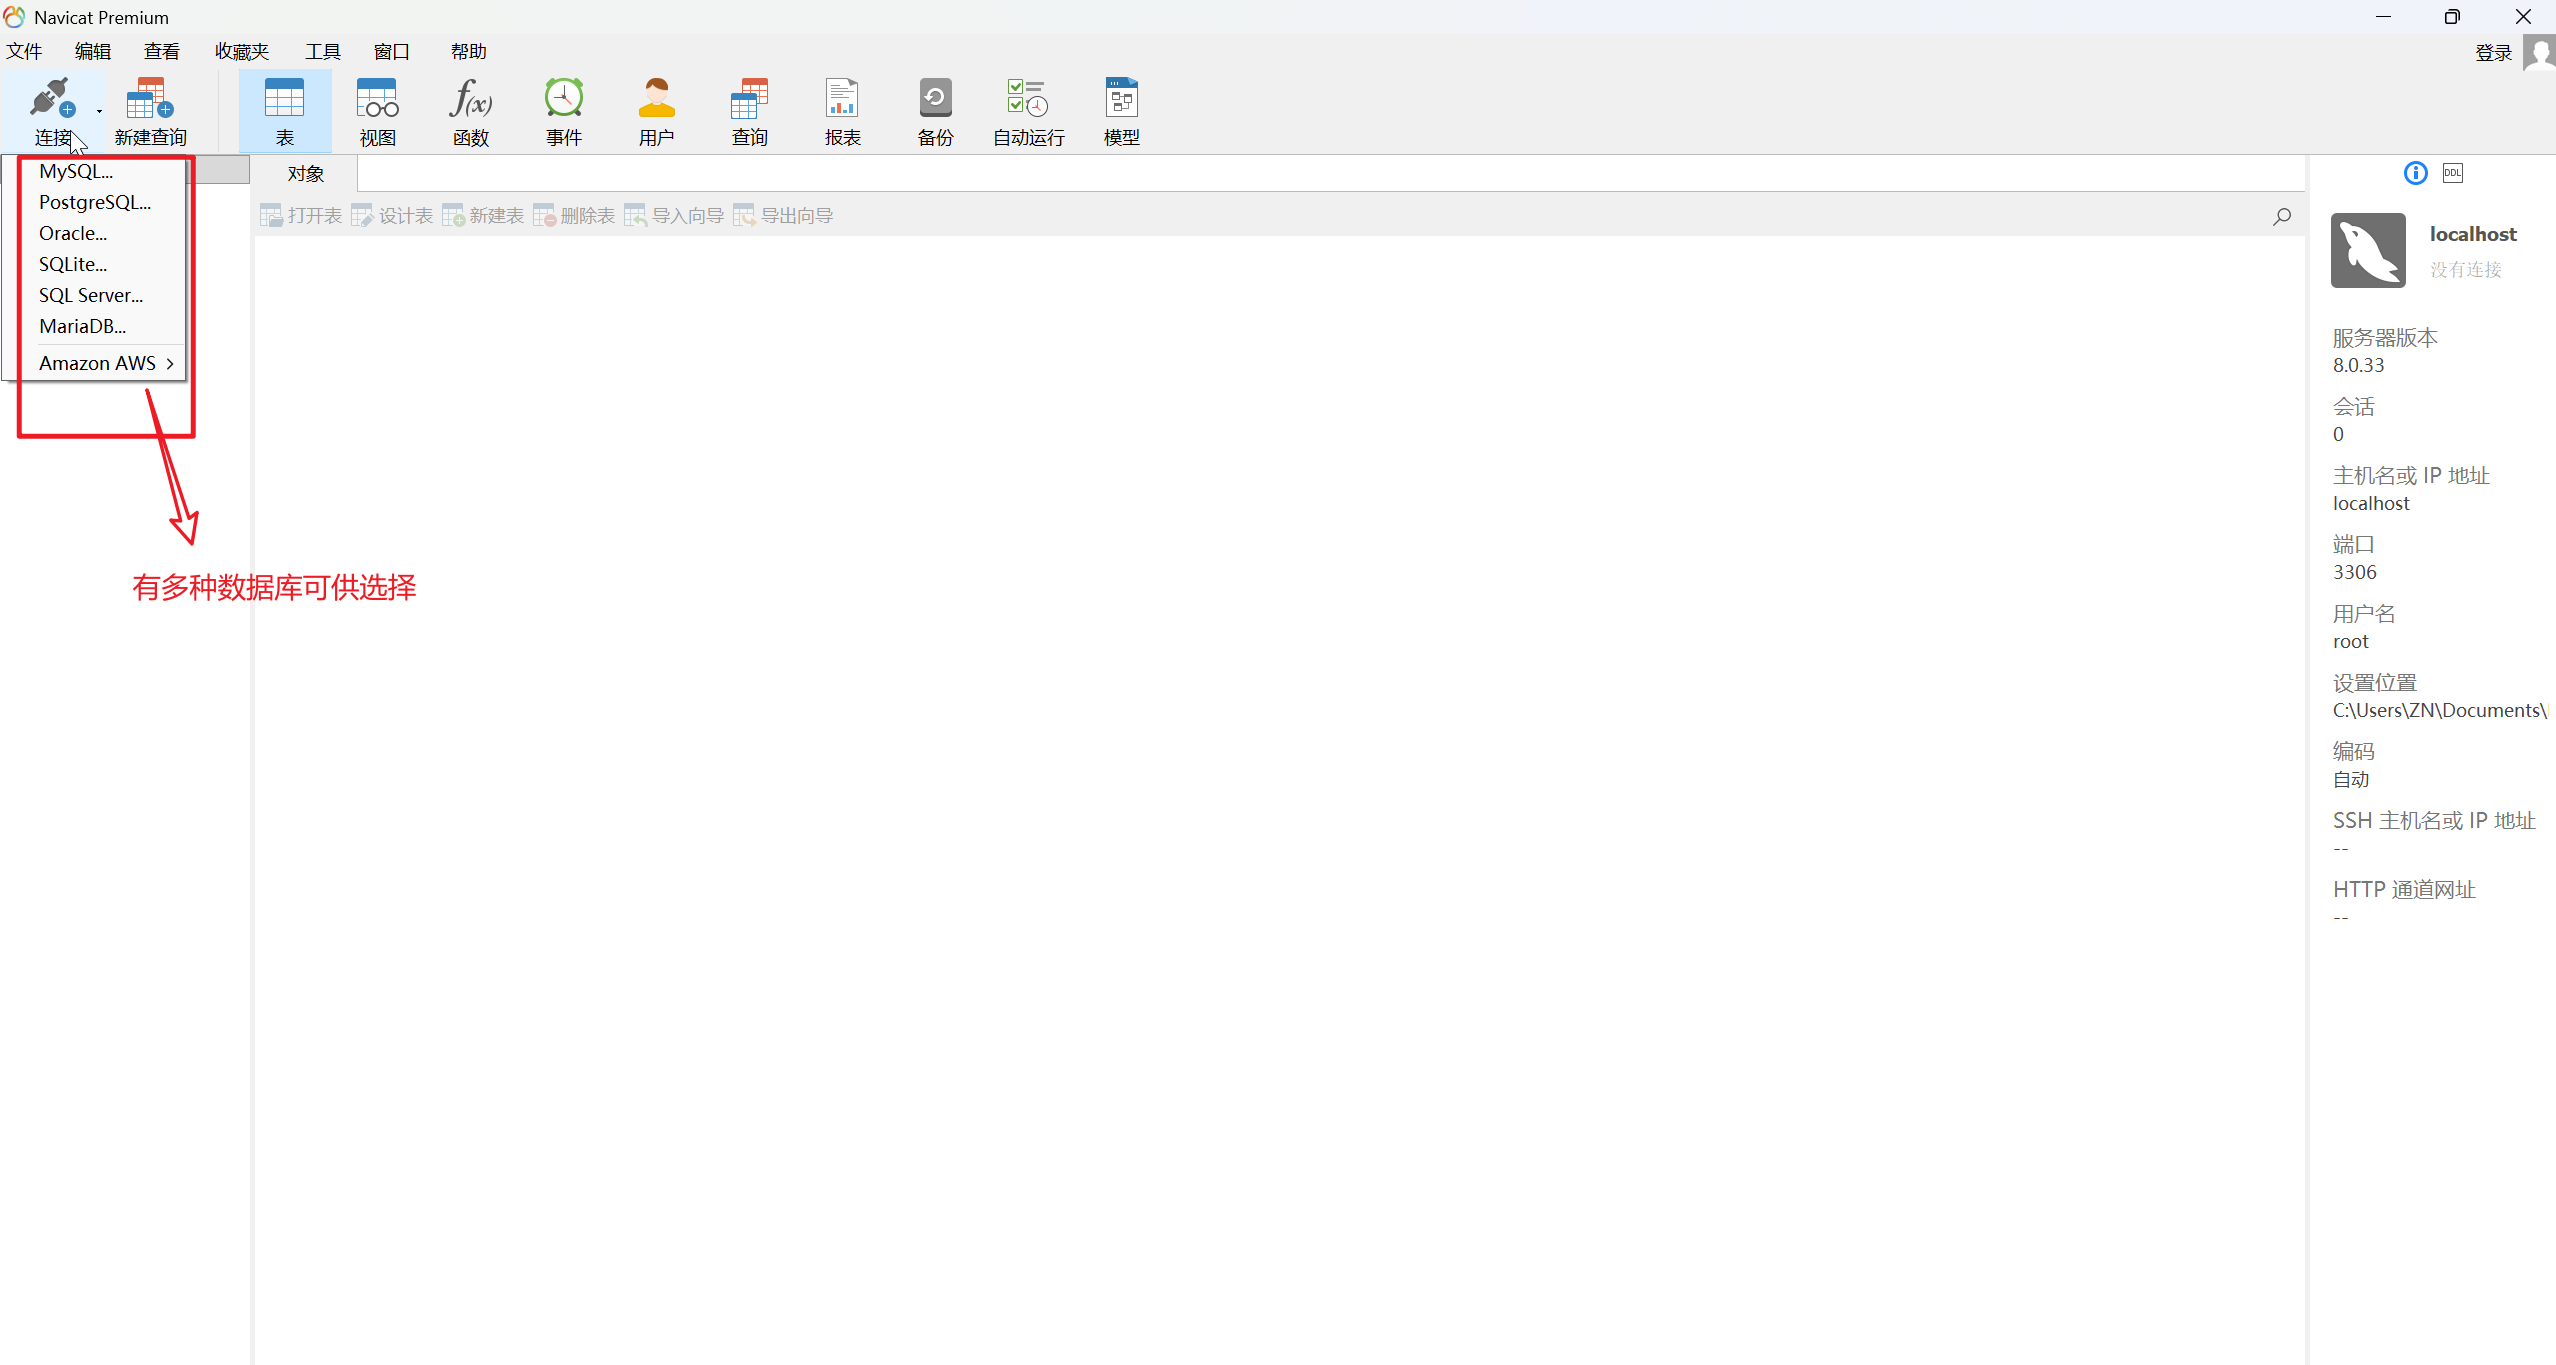Click the Login (登录) link
This screenshot has height=1365, width=2556.
(2492, 53)
